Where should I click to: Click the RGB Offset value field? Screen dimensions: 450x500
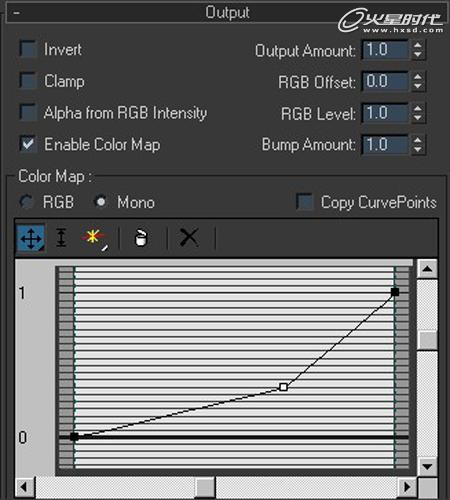[385, 81]
